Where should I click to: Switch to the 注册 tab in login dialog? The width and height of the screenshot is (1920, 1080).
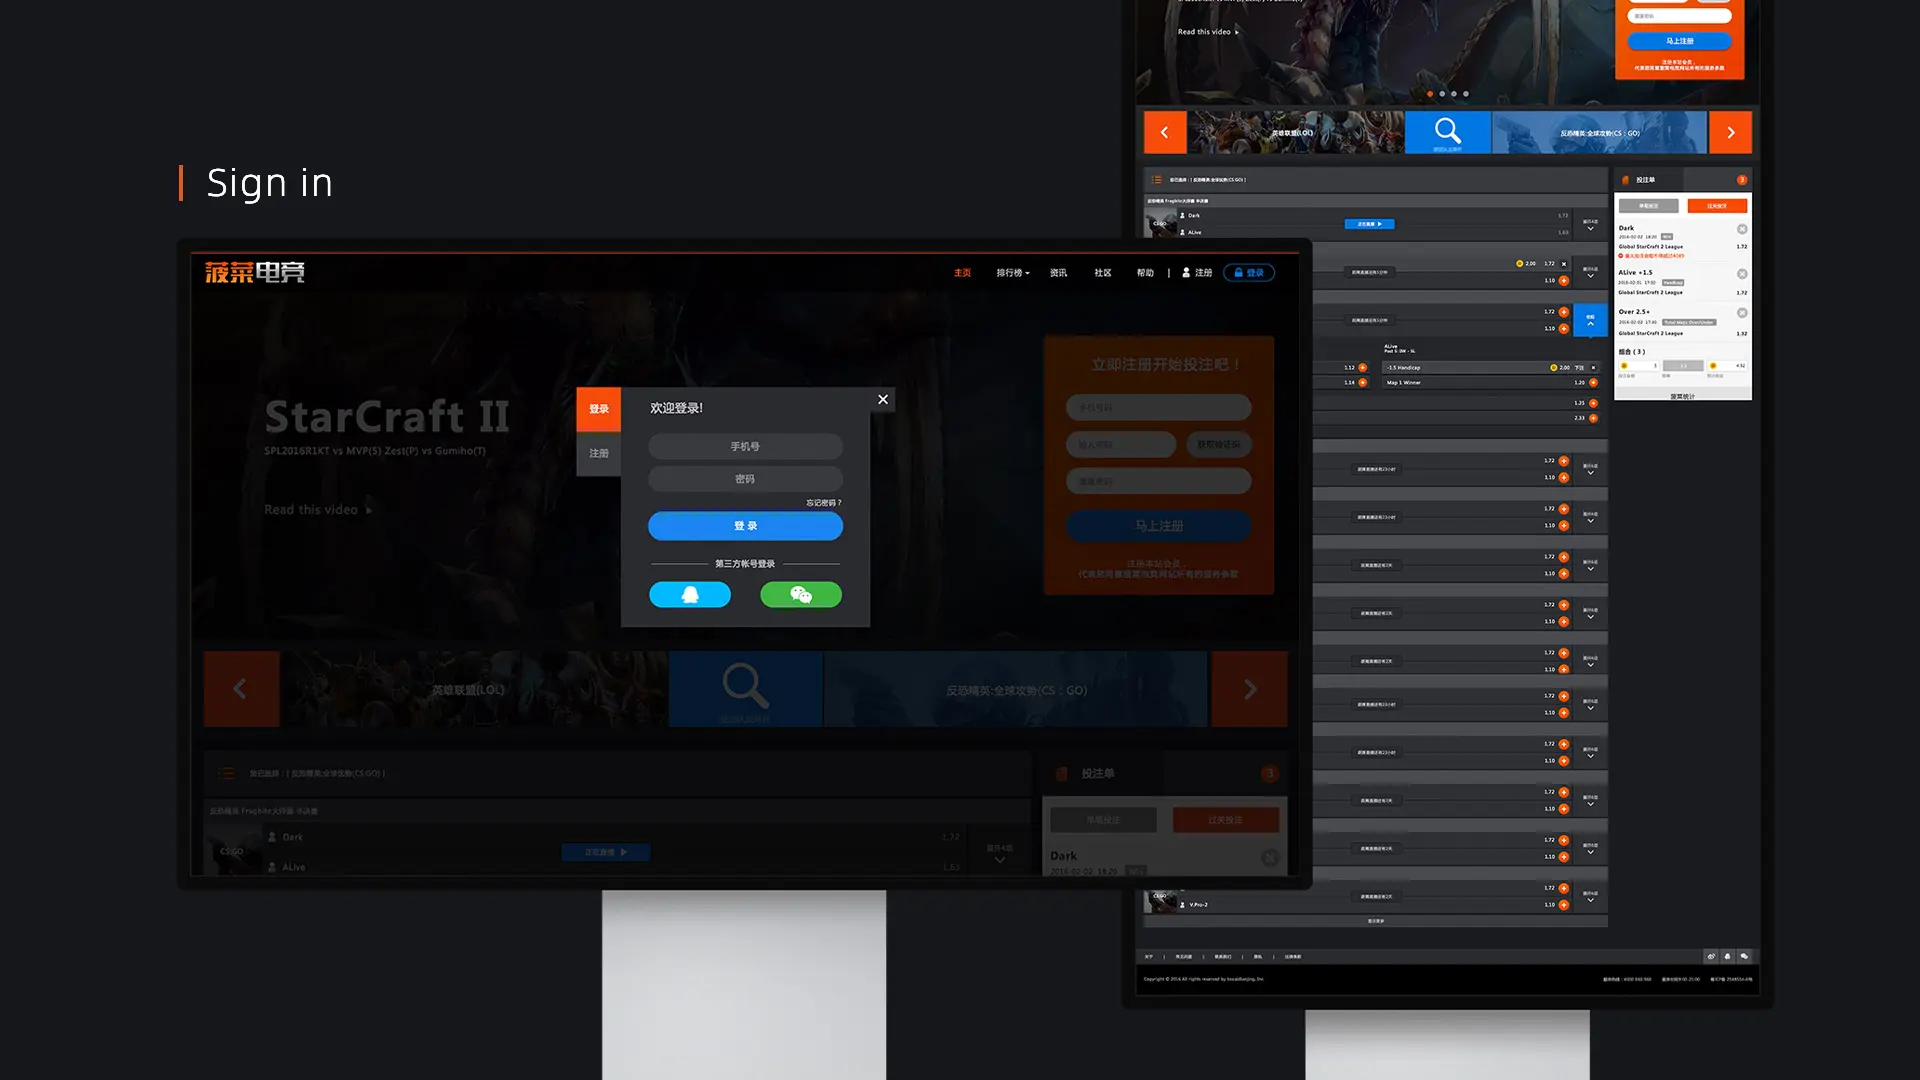pos(598,454)
